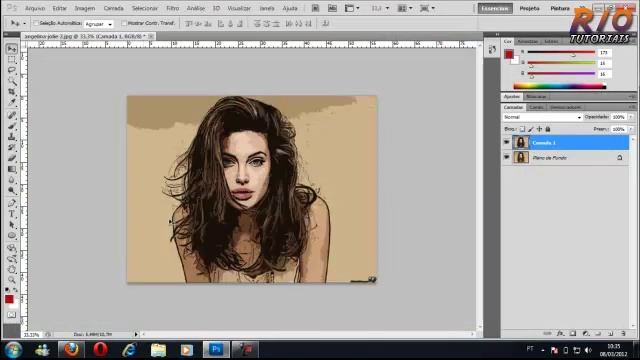Select the Zoom tool in the toolbox
Viewport: 640px width, 360px height.
pyautogui.click(x=12, y=280)
